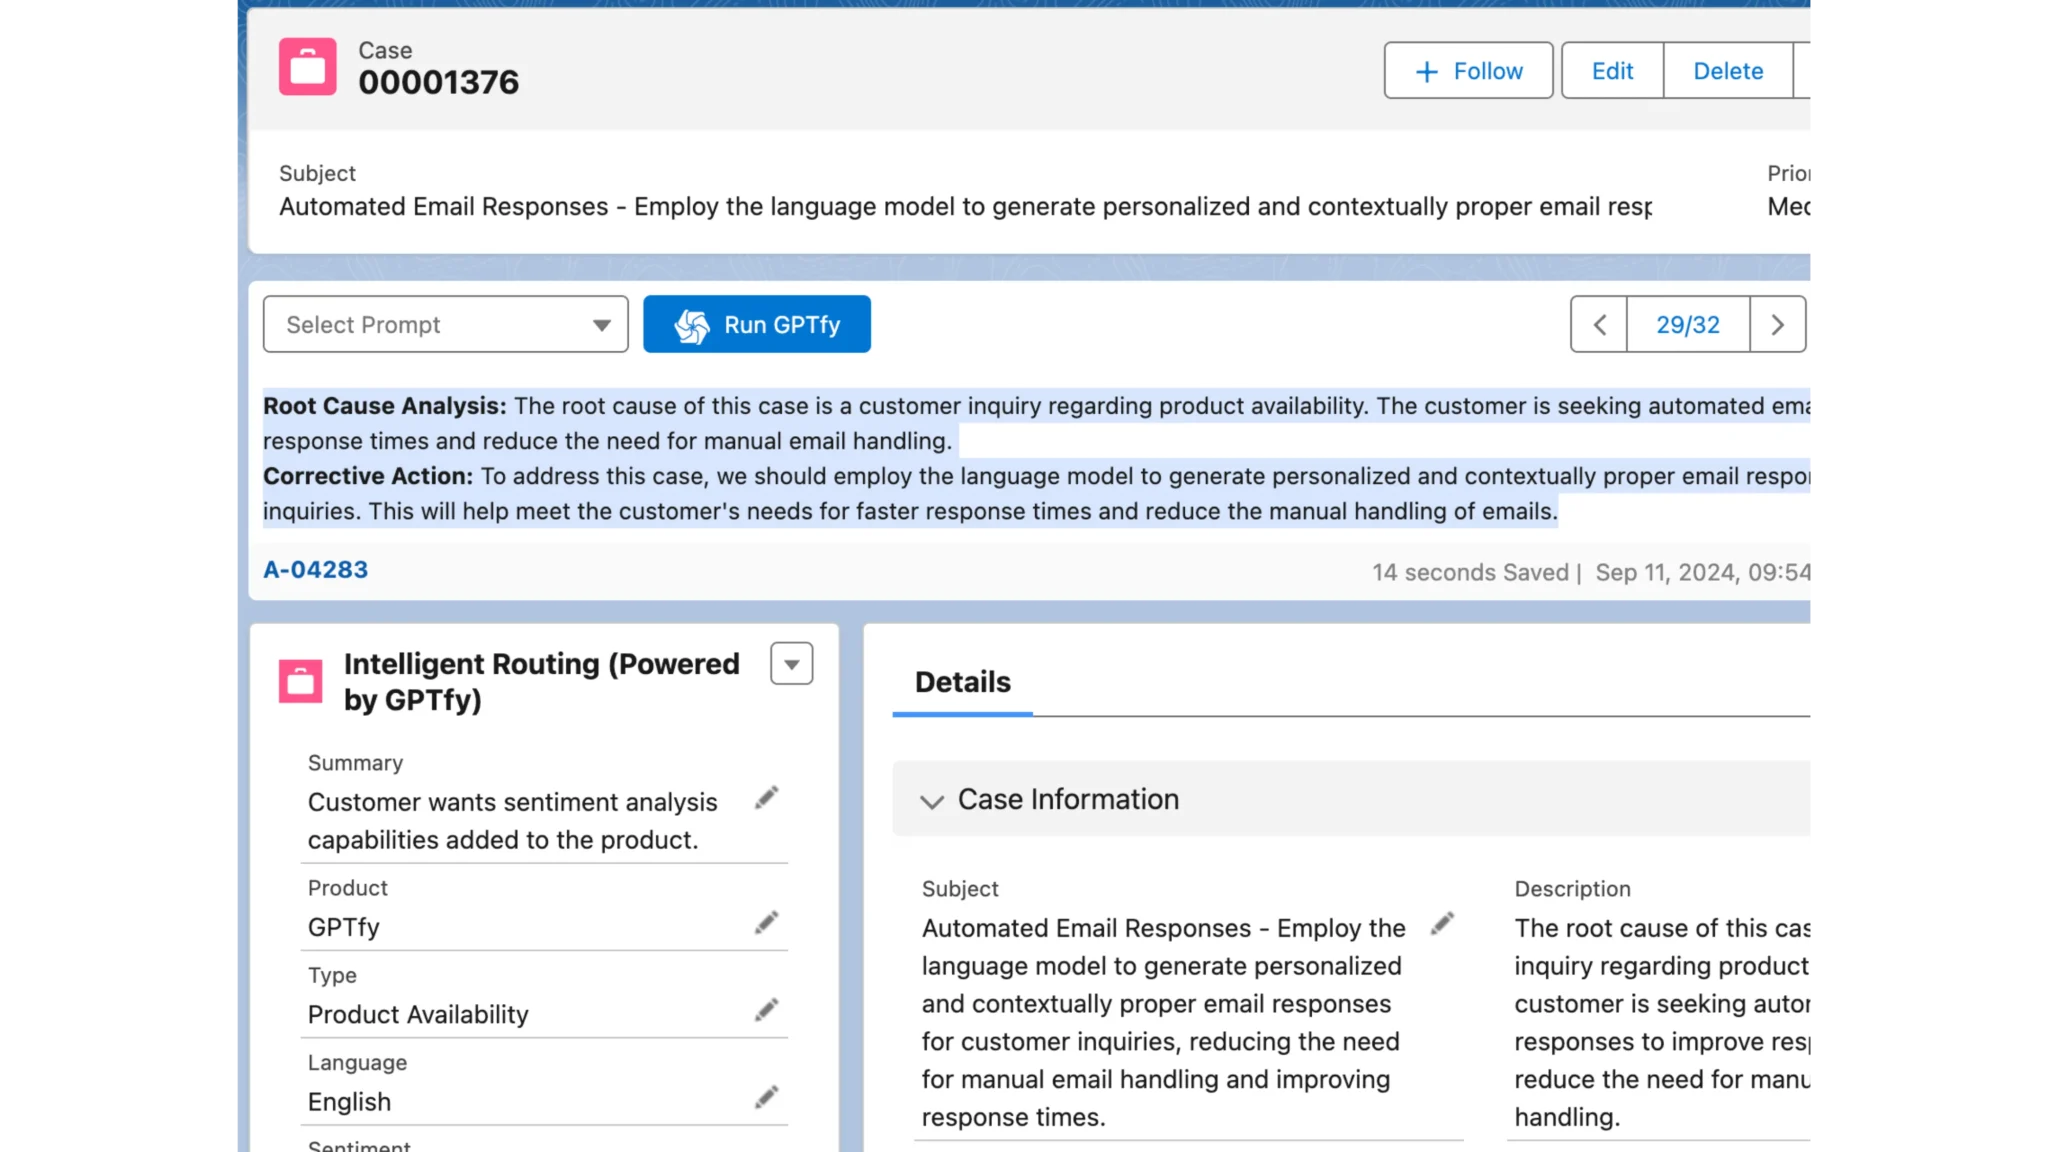Go to next GPTfy response

click(1777, 325)
